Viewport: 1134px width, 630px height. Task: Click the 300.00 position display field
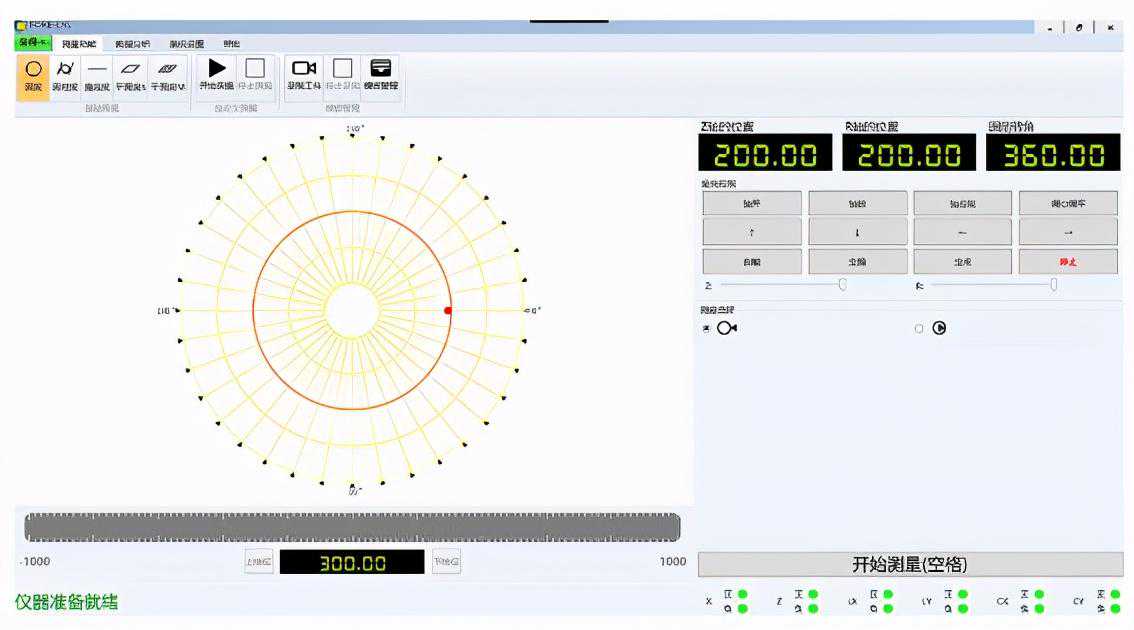click(352, 563)
